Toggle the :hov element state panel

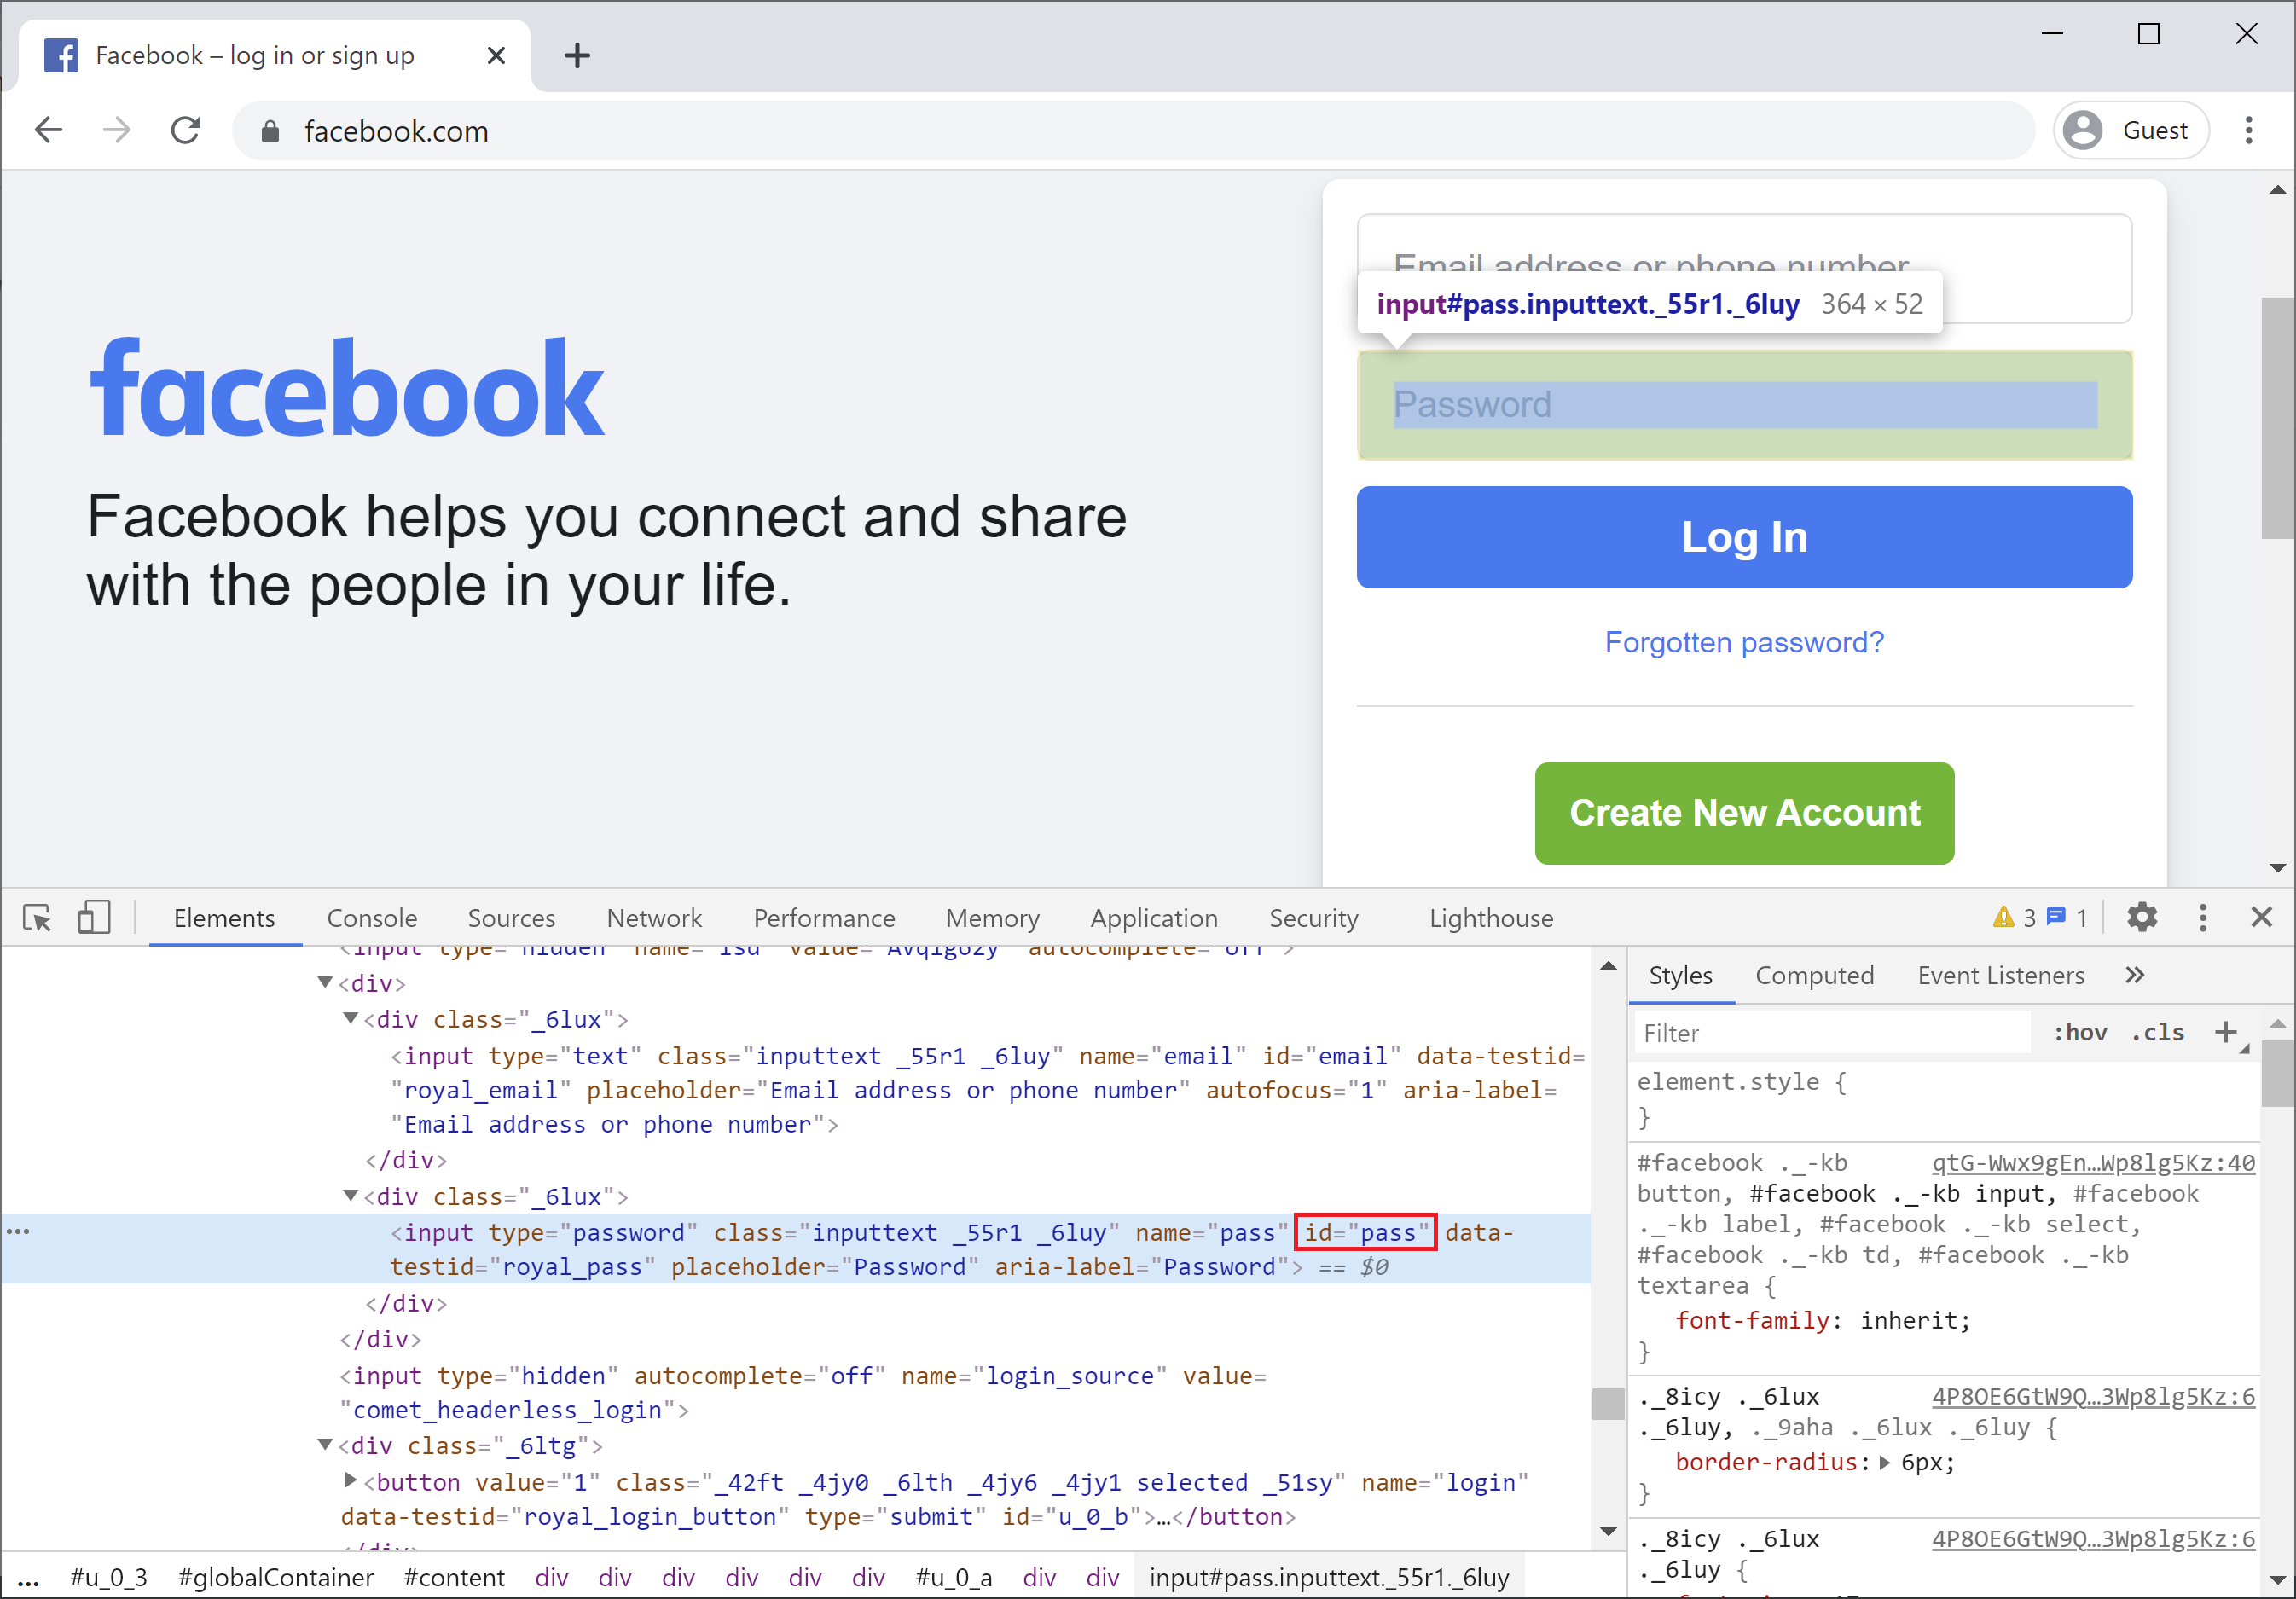[x=2080, y=1032]
